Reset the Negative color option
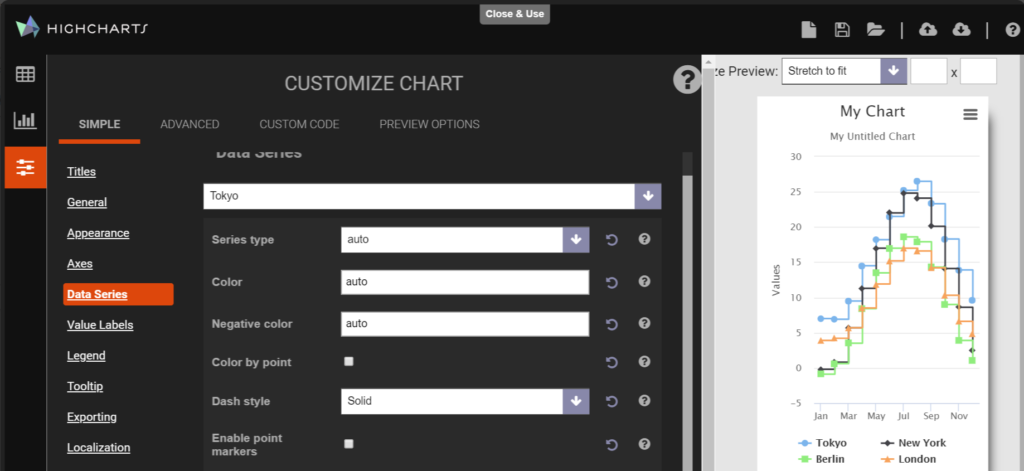Image resolution: width=1024 pixels, height=471 pixels. click(611, 324)
